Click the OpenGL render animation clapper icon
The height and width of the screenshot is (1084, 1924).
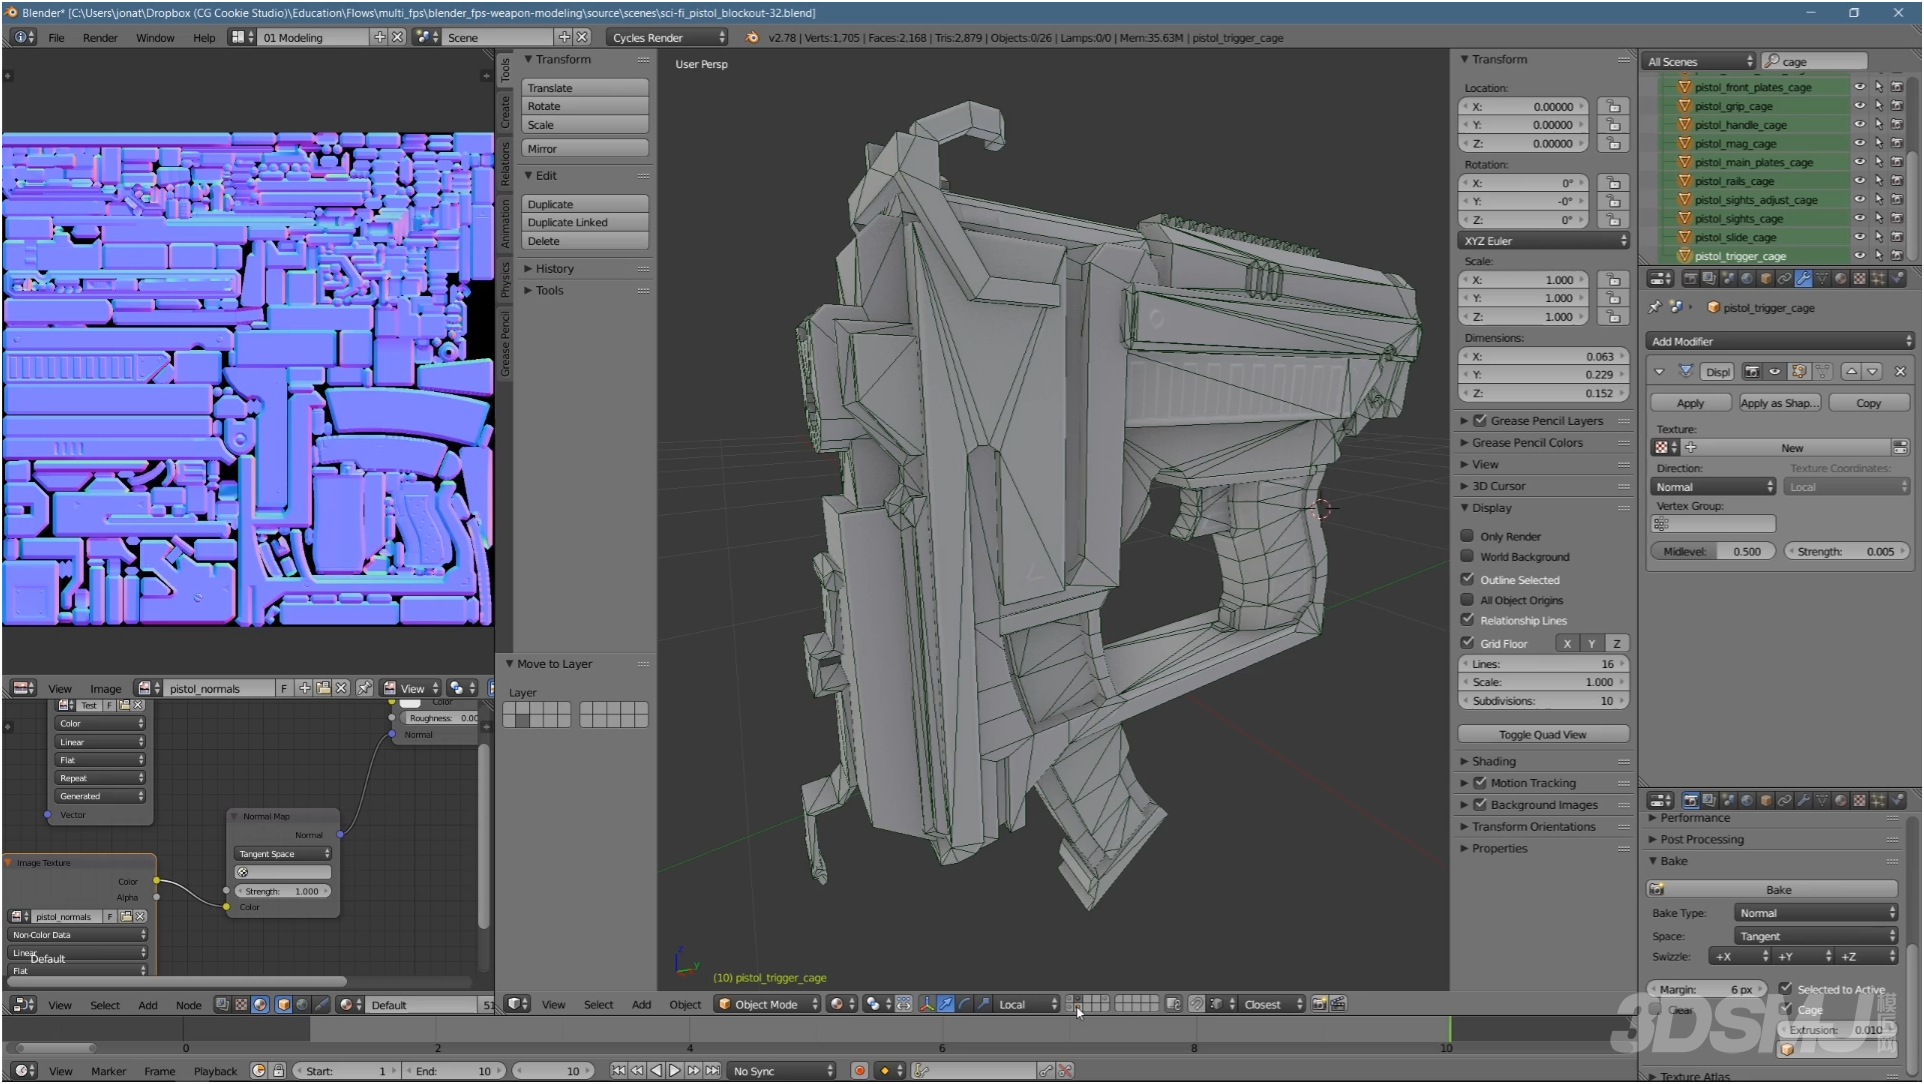click(x=1338, y=1004)
